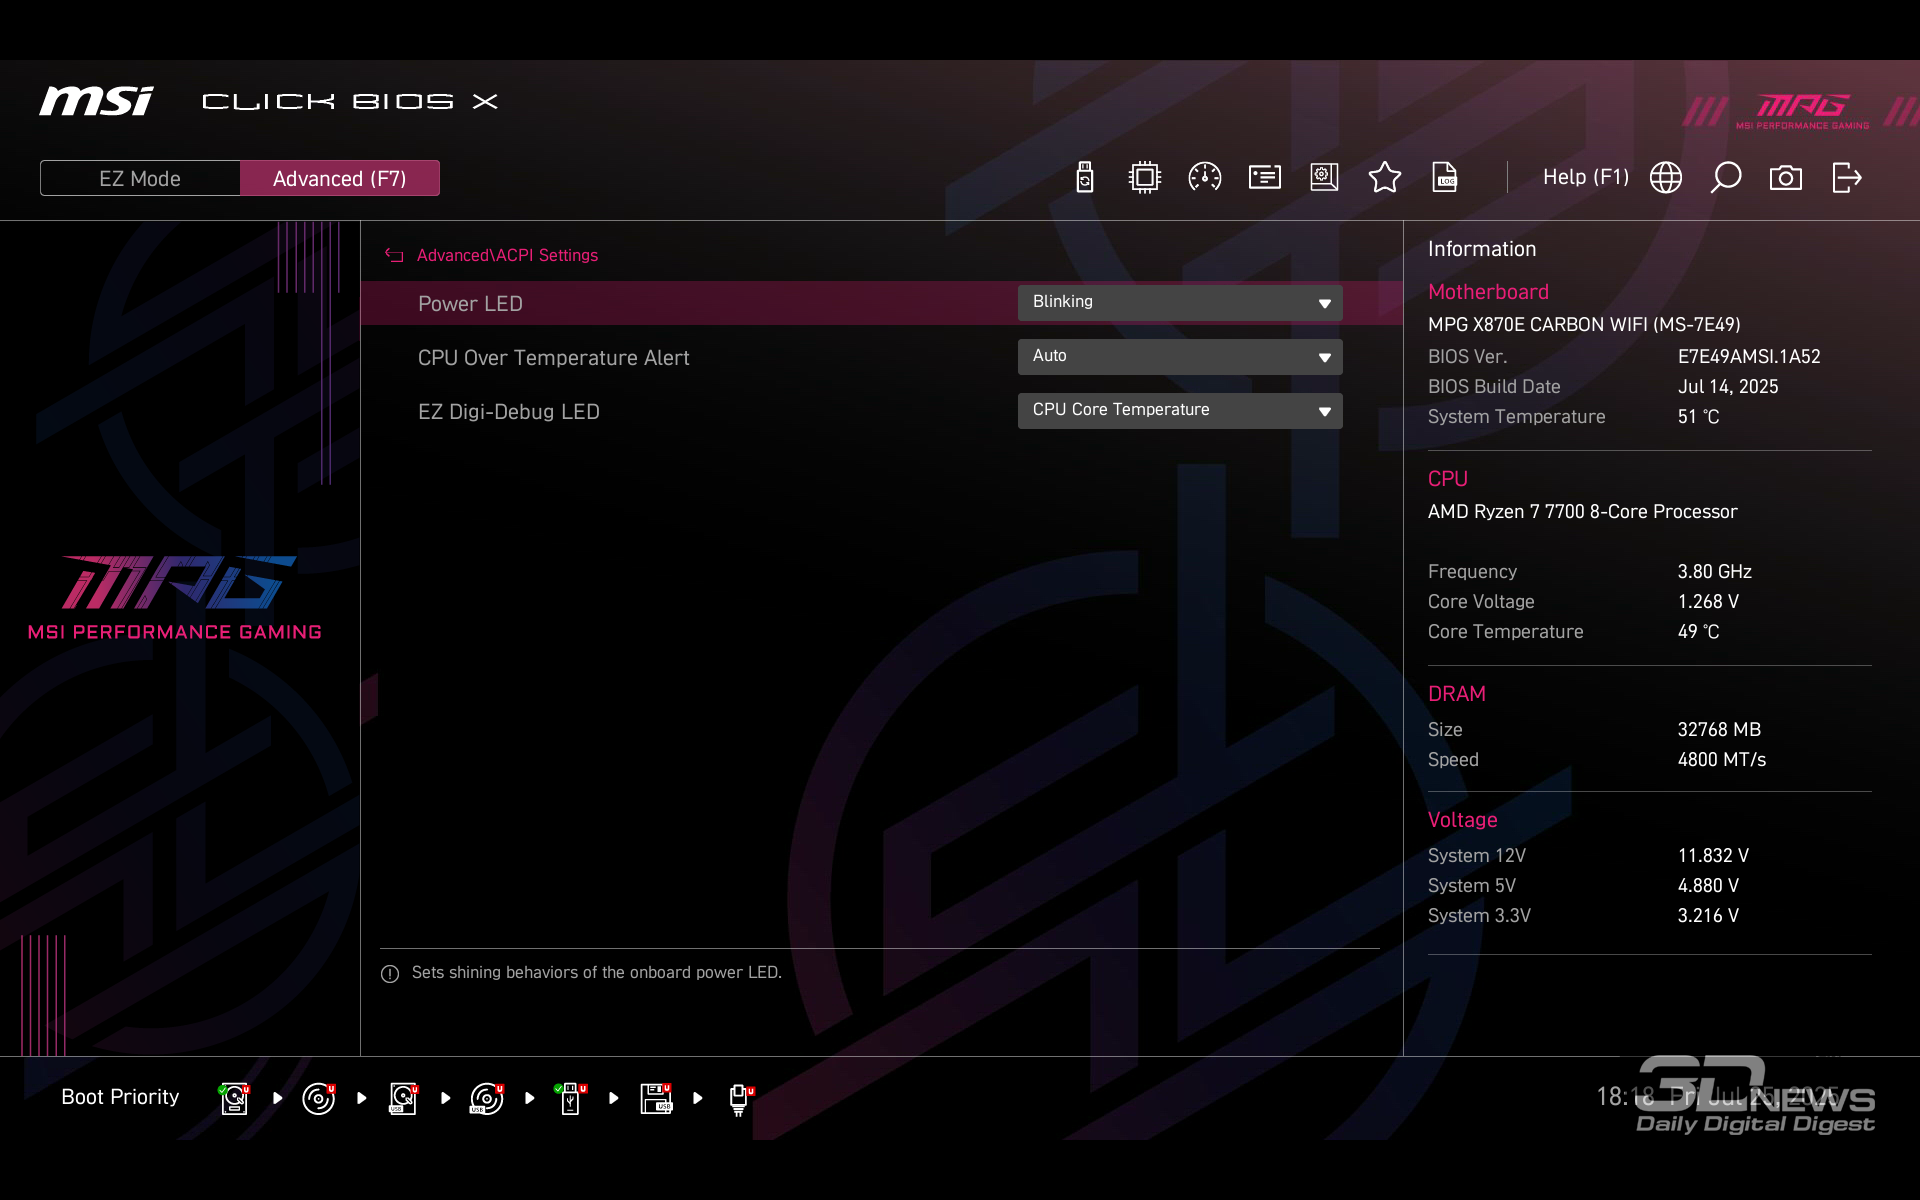Click the 3.80 GHz frequency value
Viewport: 1920px width, 1200px height.
(x=1715, y=572)
